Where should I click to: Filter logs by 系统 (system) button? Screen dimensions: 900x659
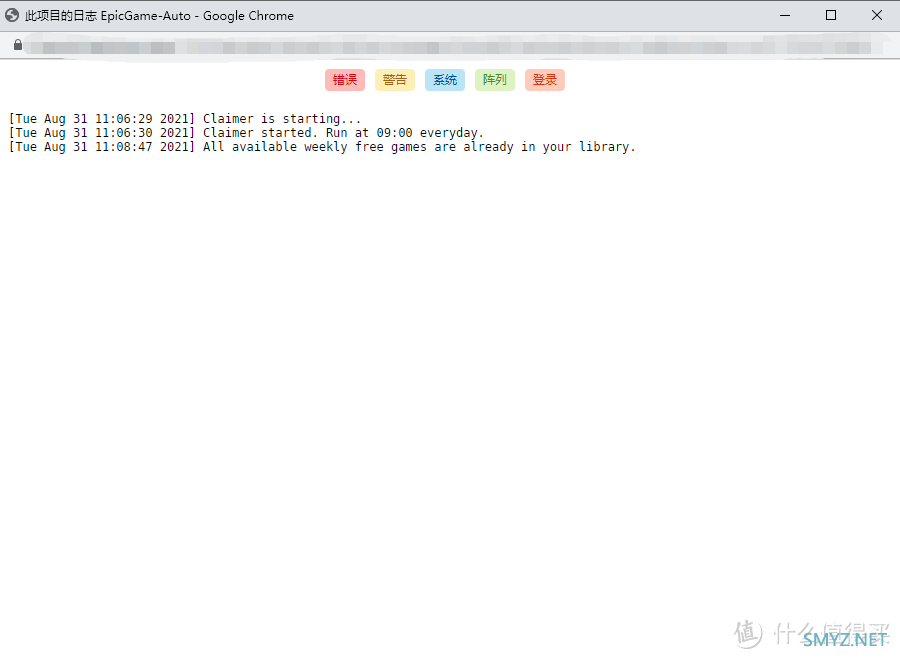point(445,80)
